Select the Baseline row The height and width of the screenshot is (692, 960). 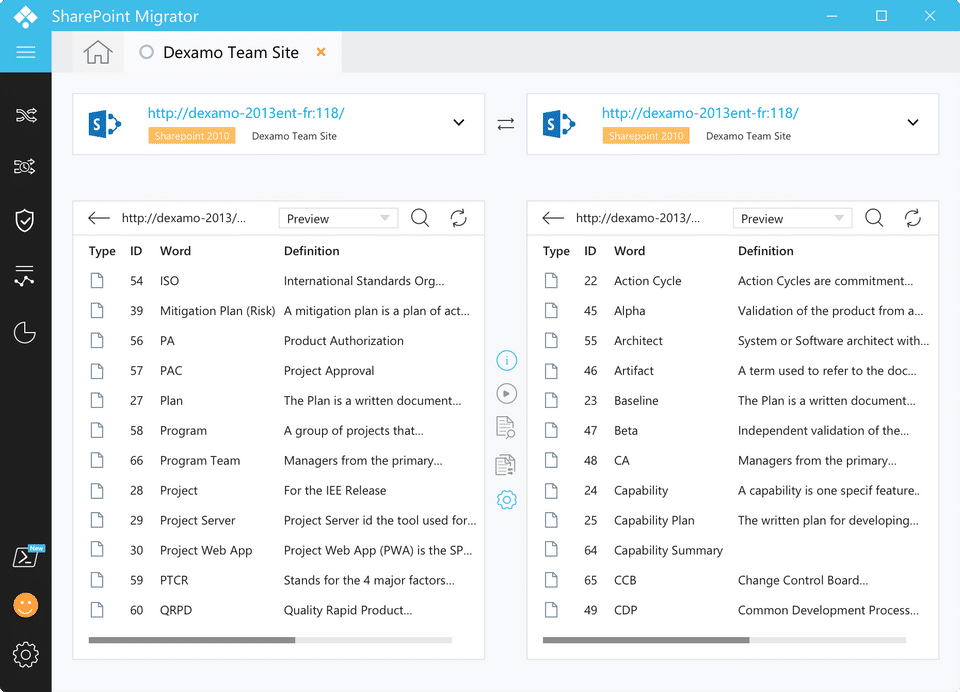tap(733, 401)
